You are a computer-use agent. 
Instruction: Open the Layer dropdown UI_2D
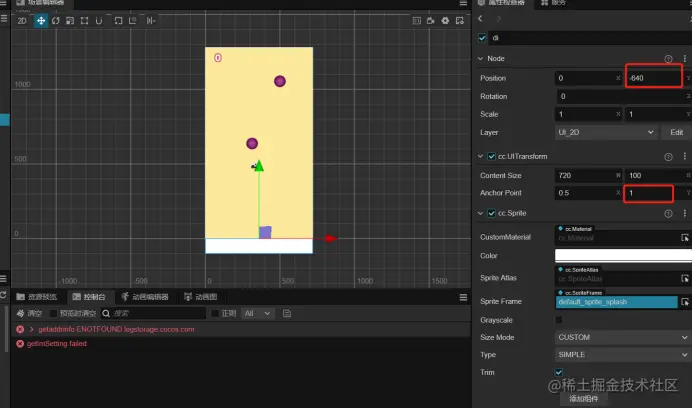tap(606, 132)
